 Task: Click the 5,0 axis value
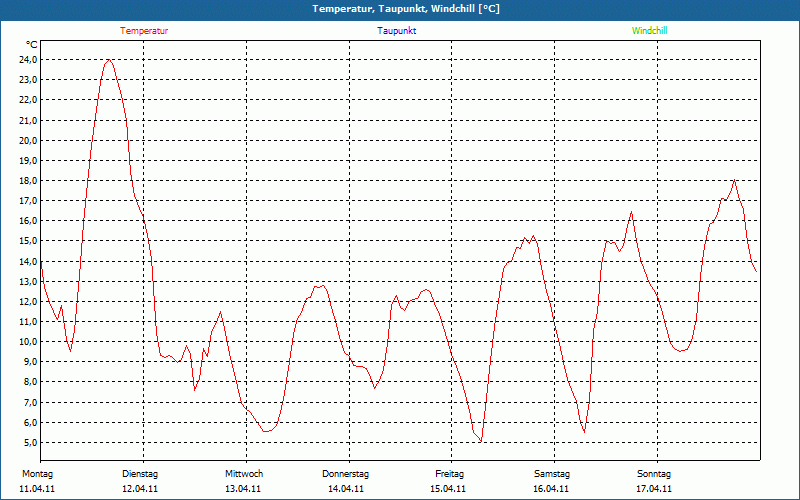click(x=30, y=442)
